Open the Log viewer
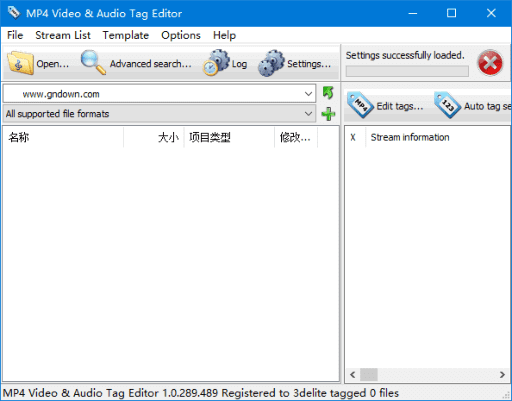This screenshot has width=512, height=401. click(x=225, y=63)
